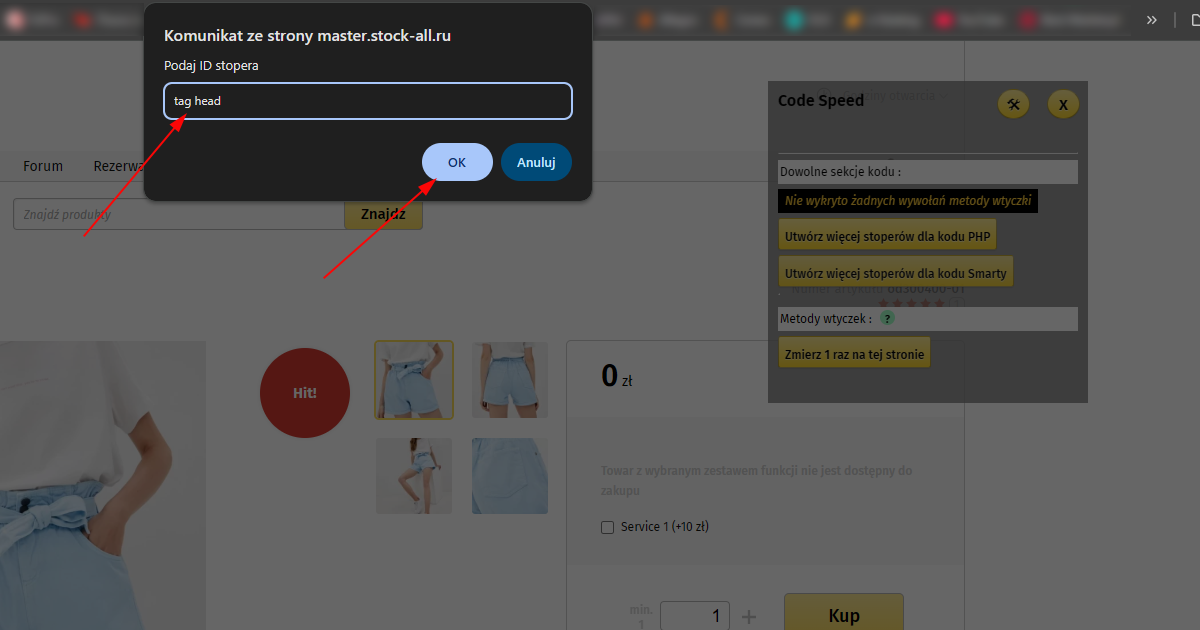Select the fabric close-up thumbnail
This screenshot has height=630, width=1200.
click(510, 476)
